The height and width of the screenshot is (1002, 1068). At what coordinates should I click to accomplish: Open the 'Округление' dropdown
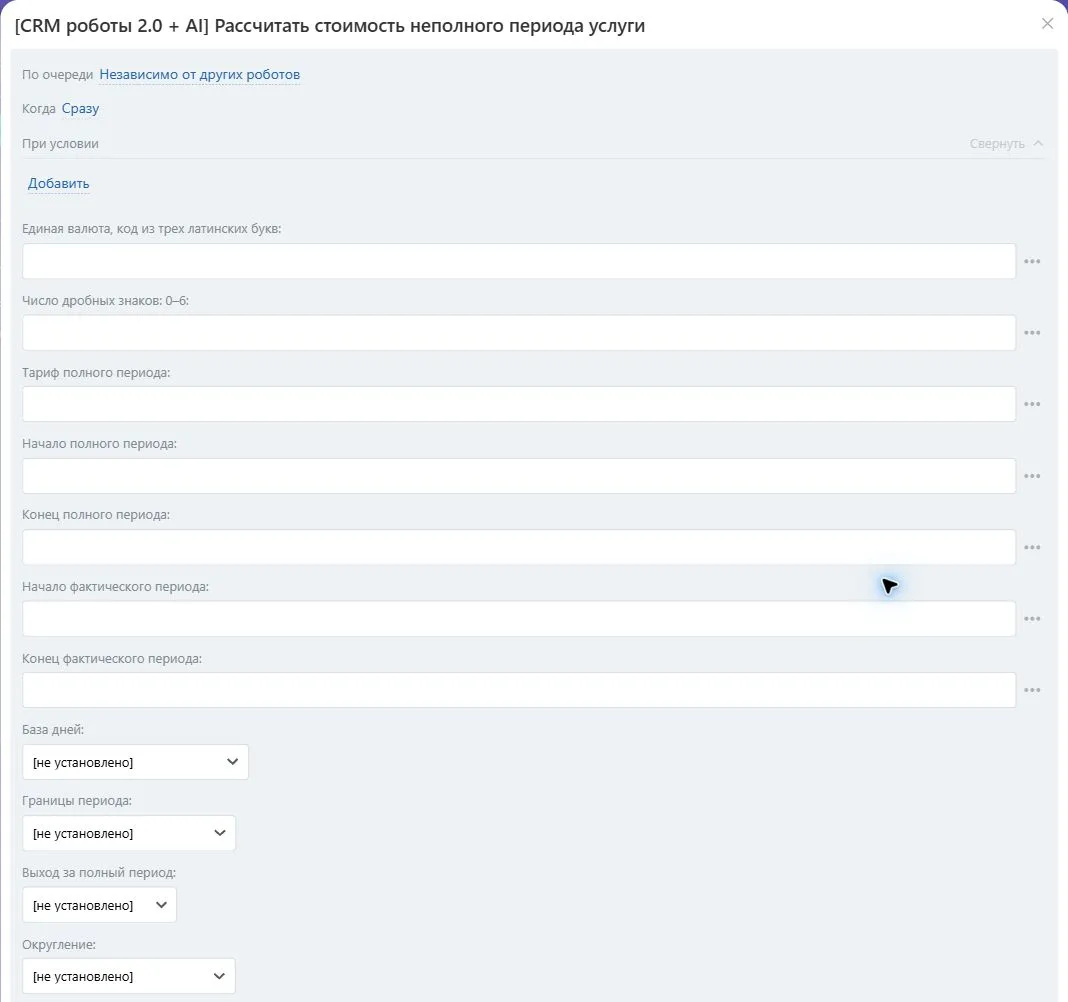129,976
